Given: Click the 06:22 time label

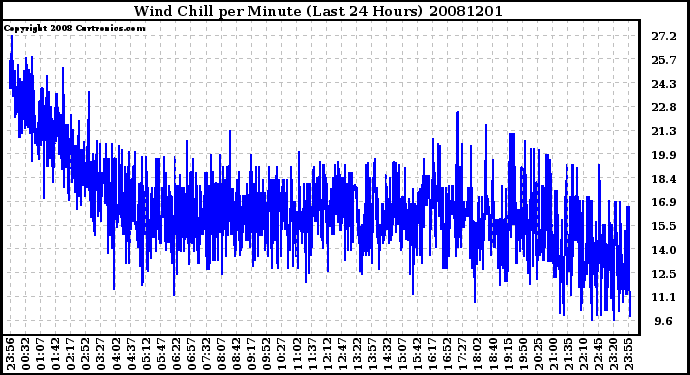Looking at the screenshot, I should (x=176, y=354).
